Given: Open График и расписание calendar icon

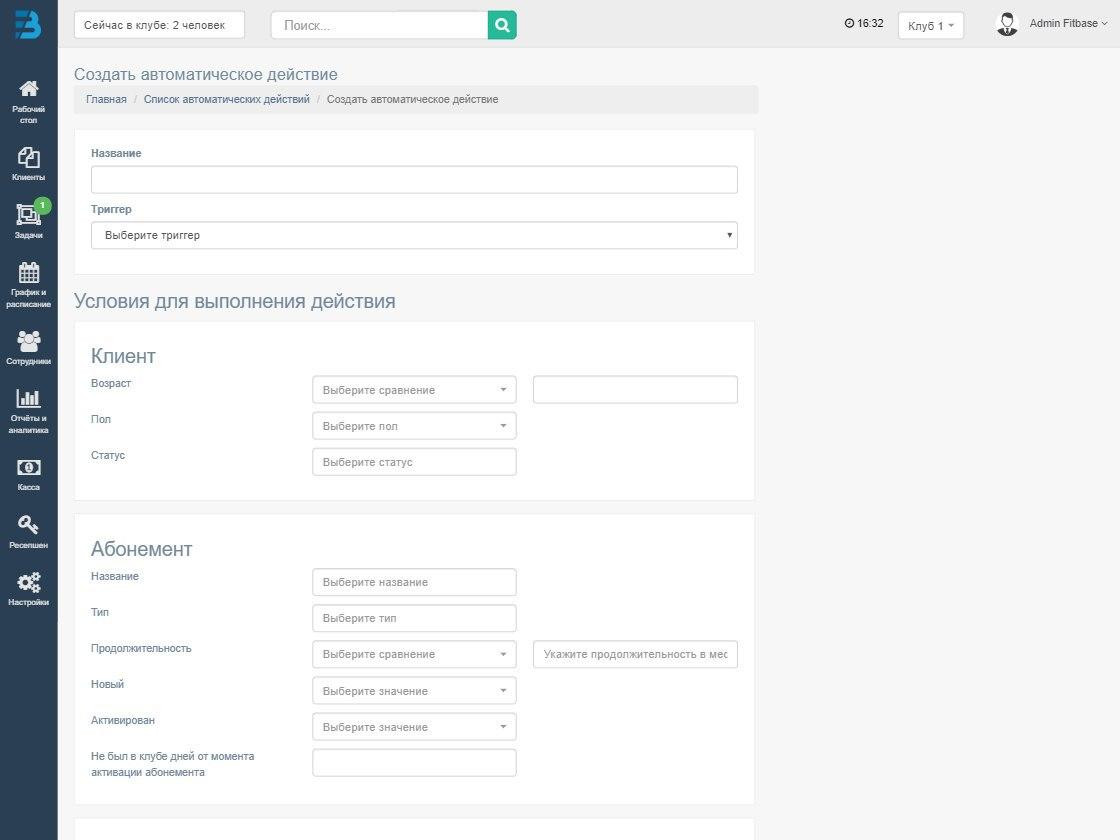Looking at the screenshot, I should click(29, 273).
